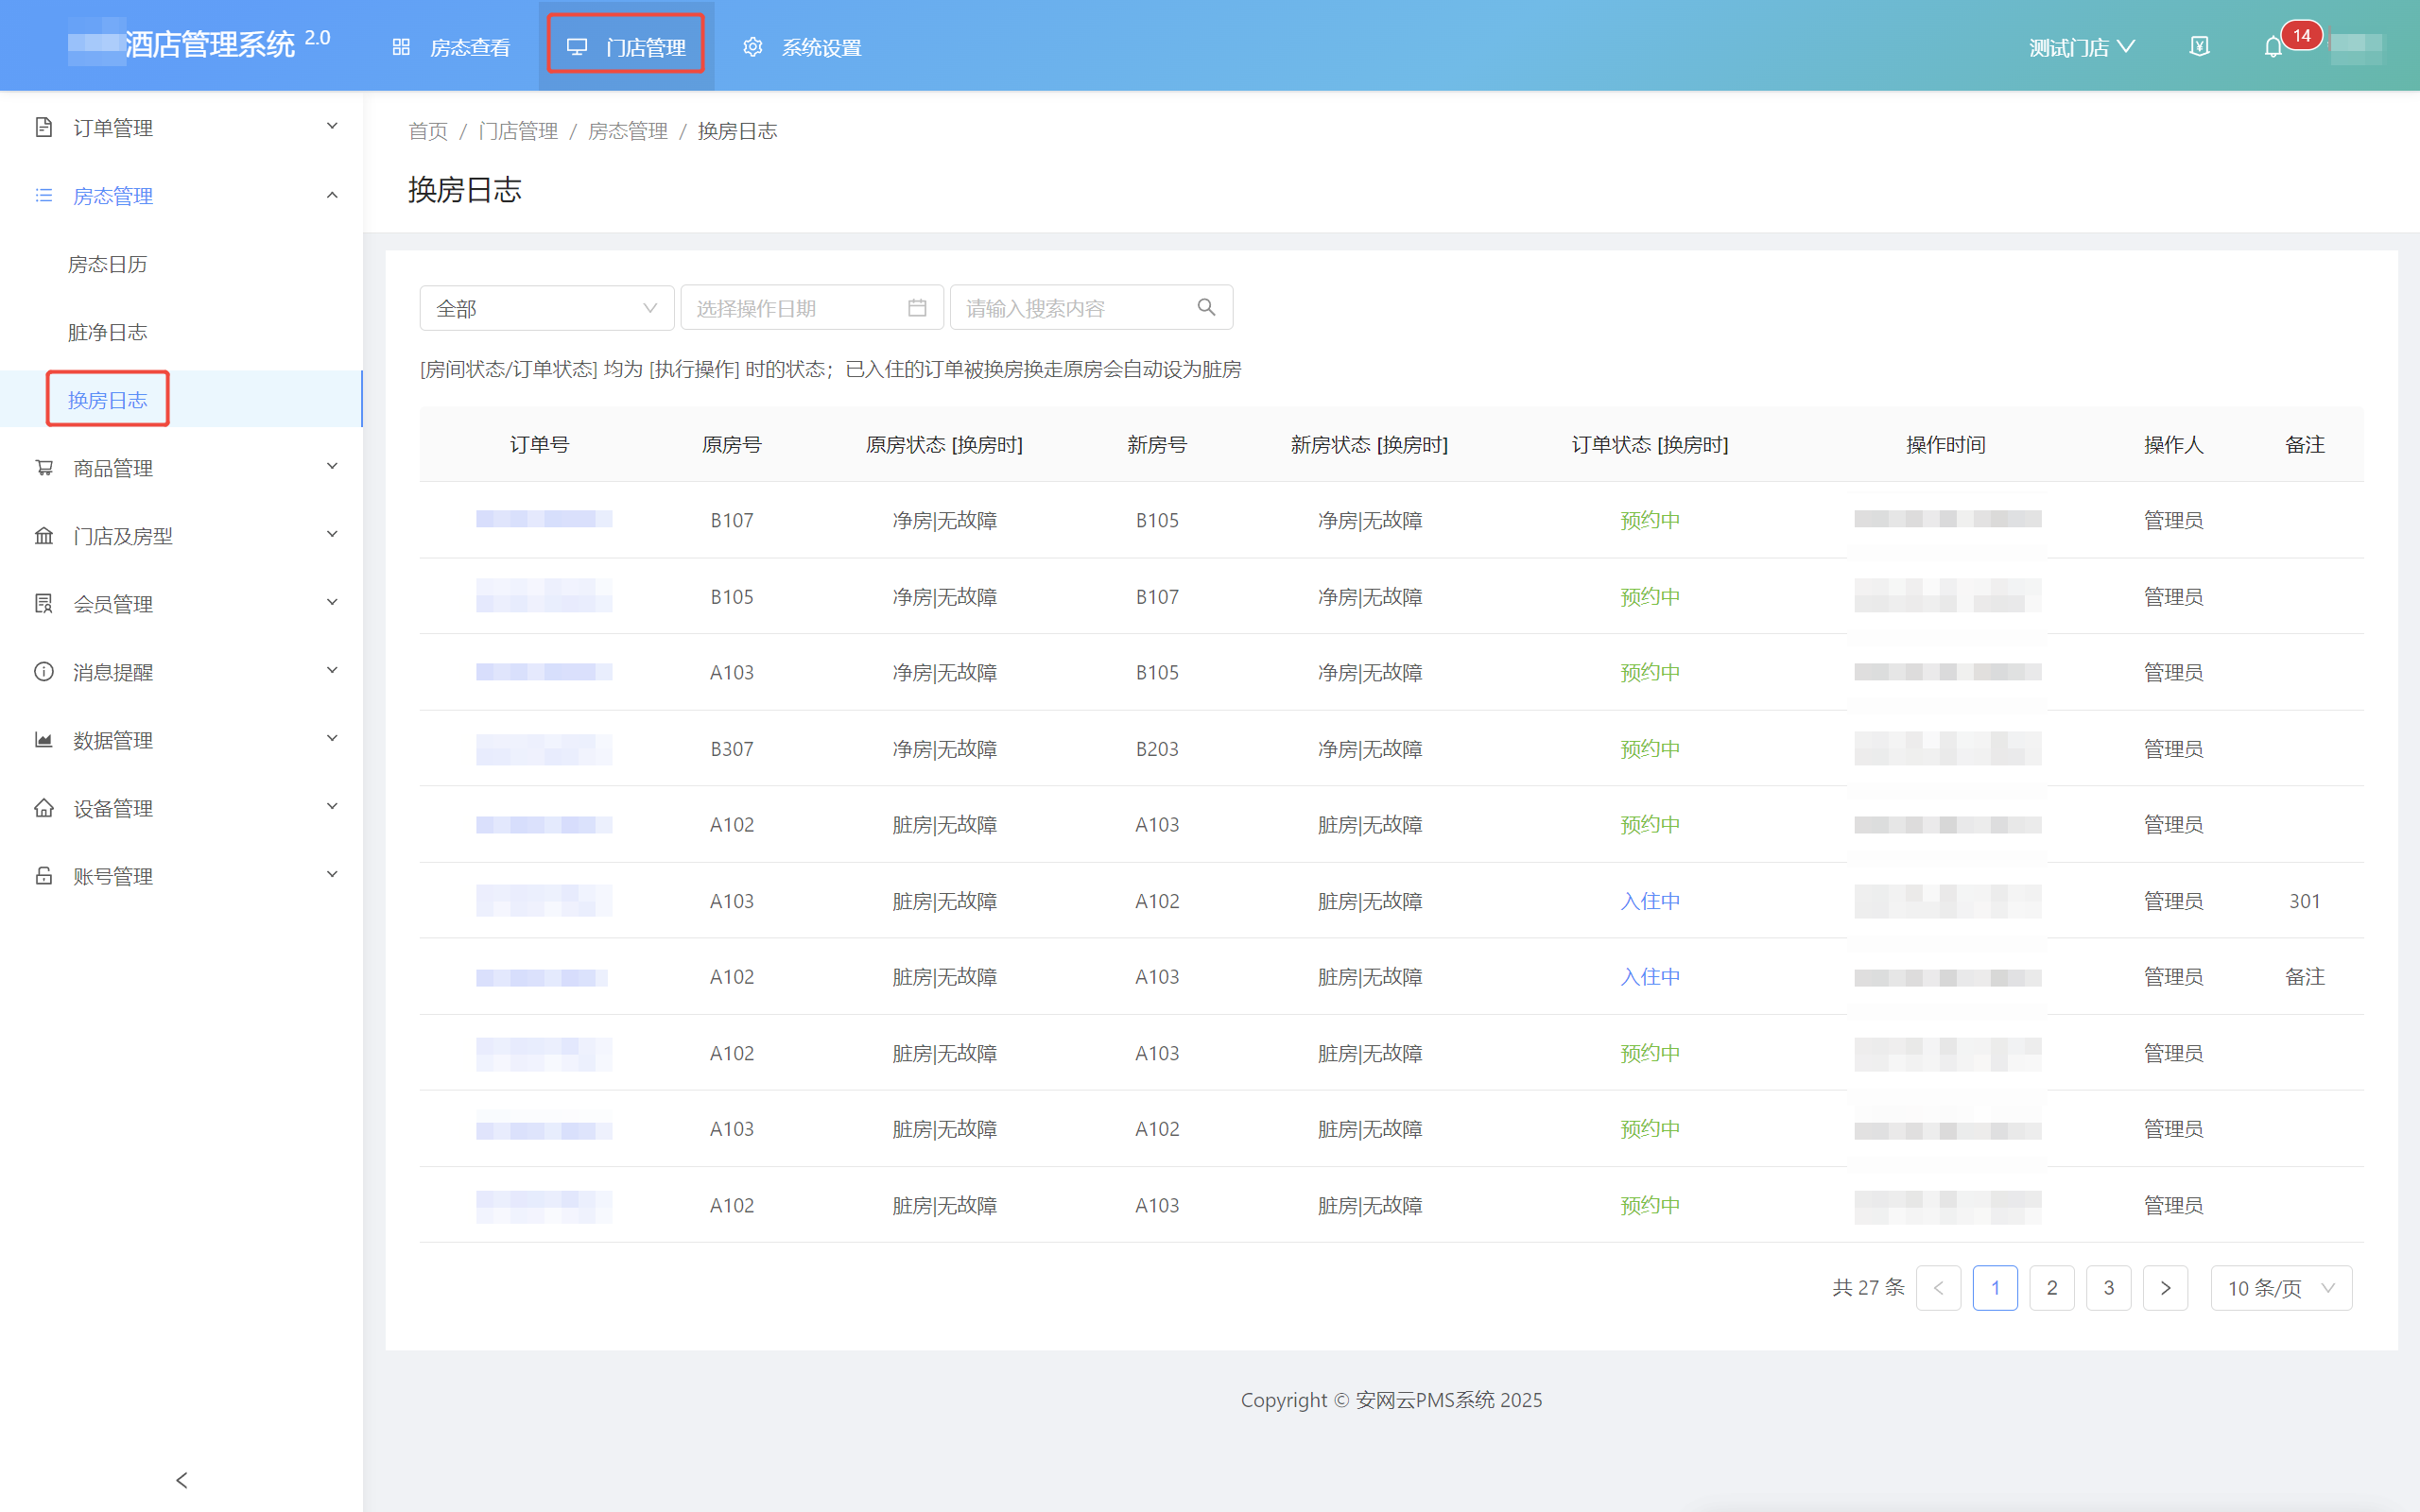The image size is (2420, 1512).
Task: Expand the 设备管理 menu chevron
Action: click(x=332, y=807)
